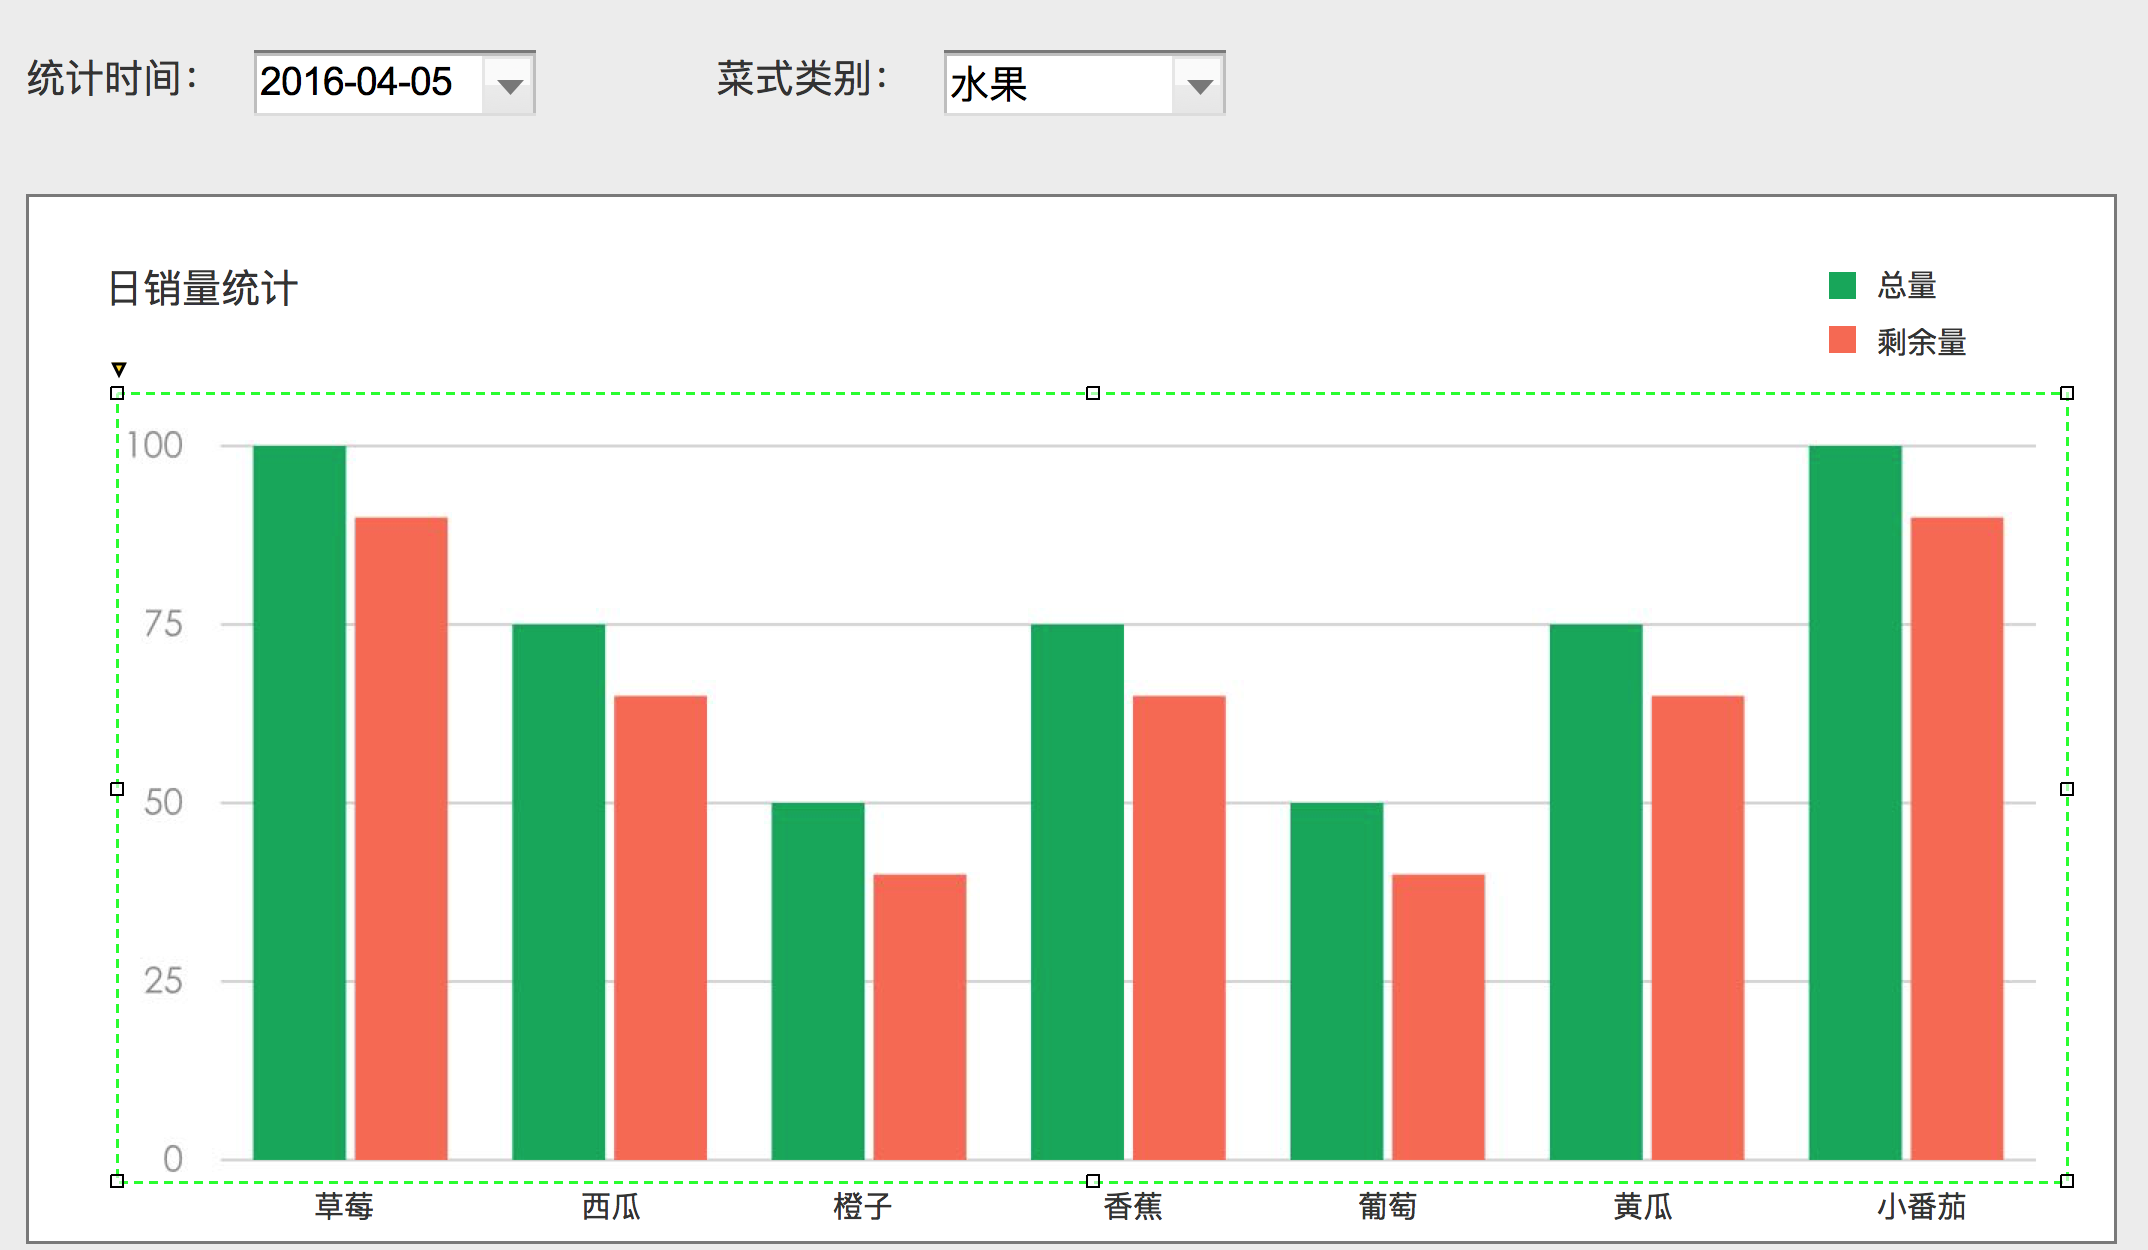Click the top-right selection resize handle
Image resolution: width=2148 pixels, height=1250 pixels.
pos(2067,393)
